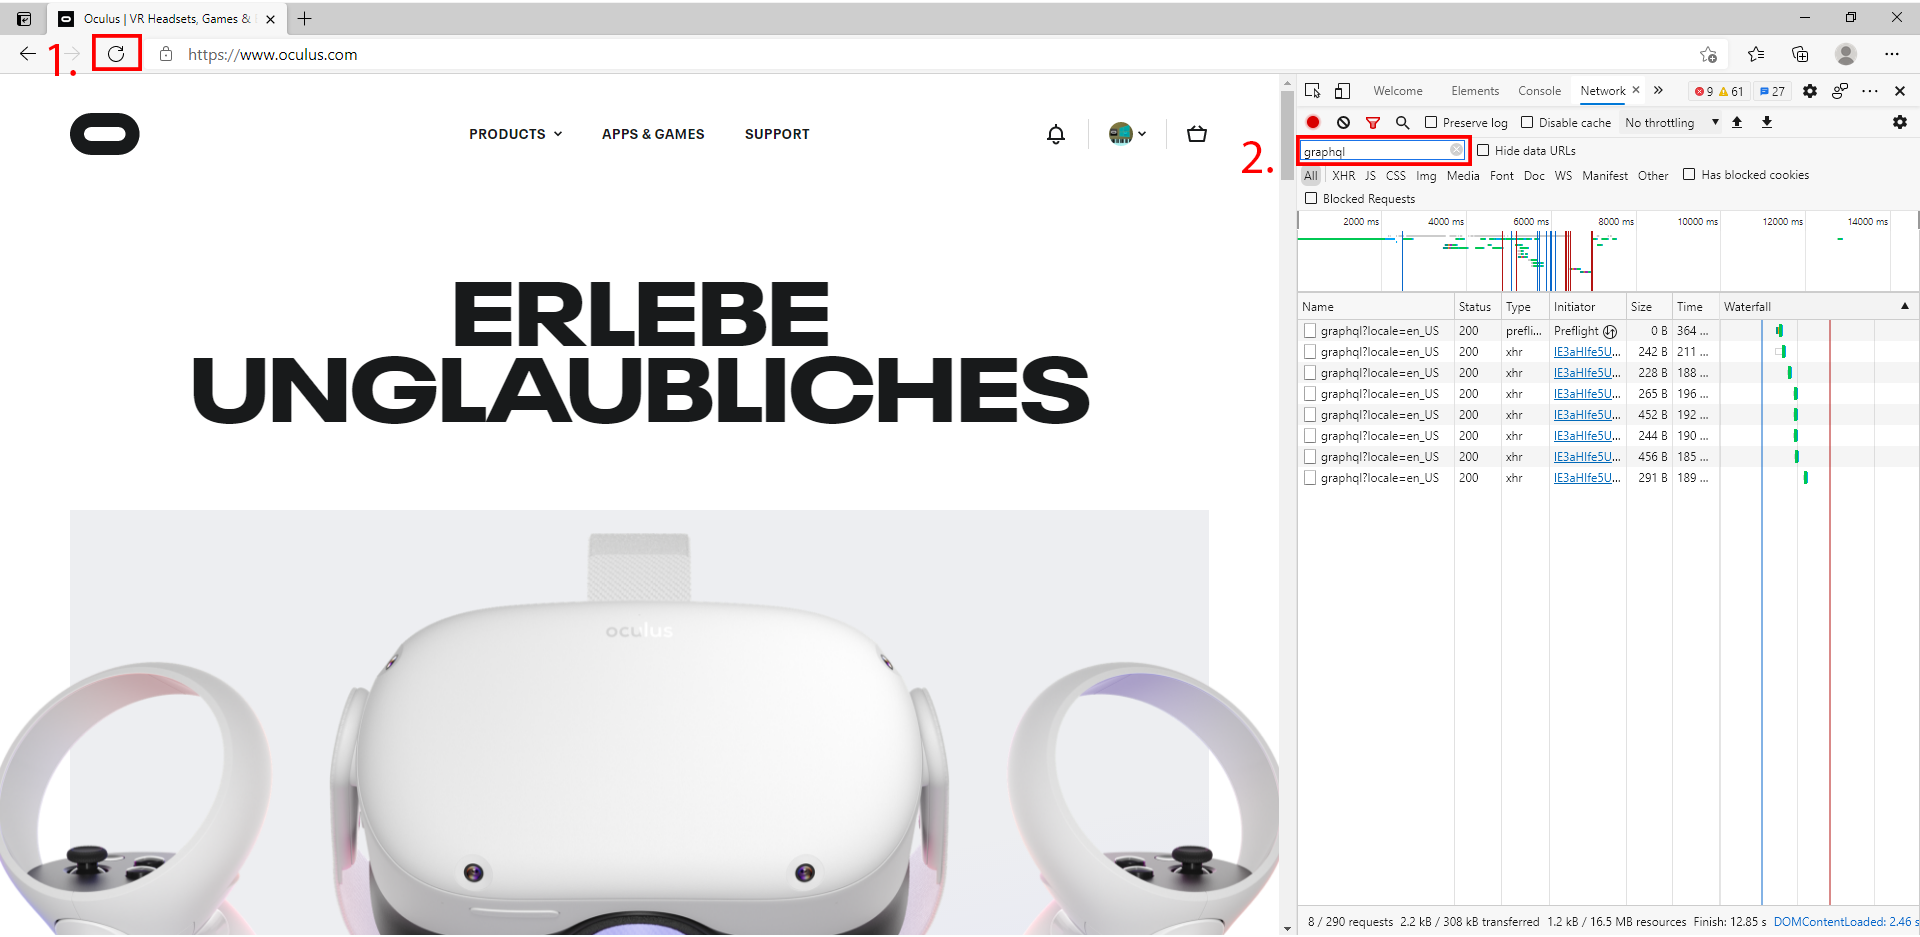Click the browser back arrow
Viewport: 1920px width, 937px height.
pyautogui.click(x=28, y=54)
